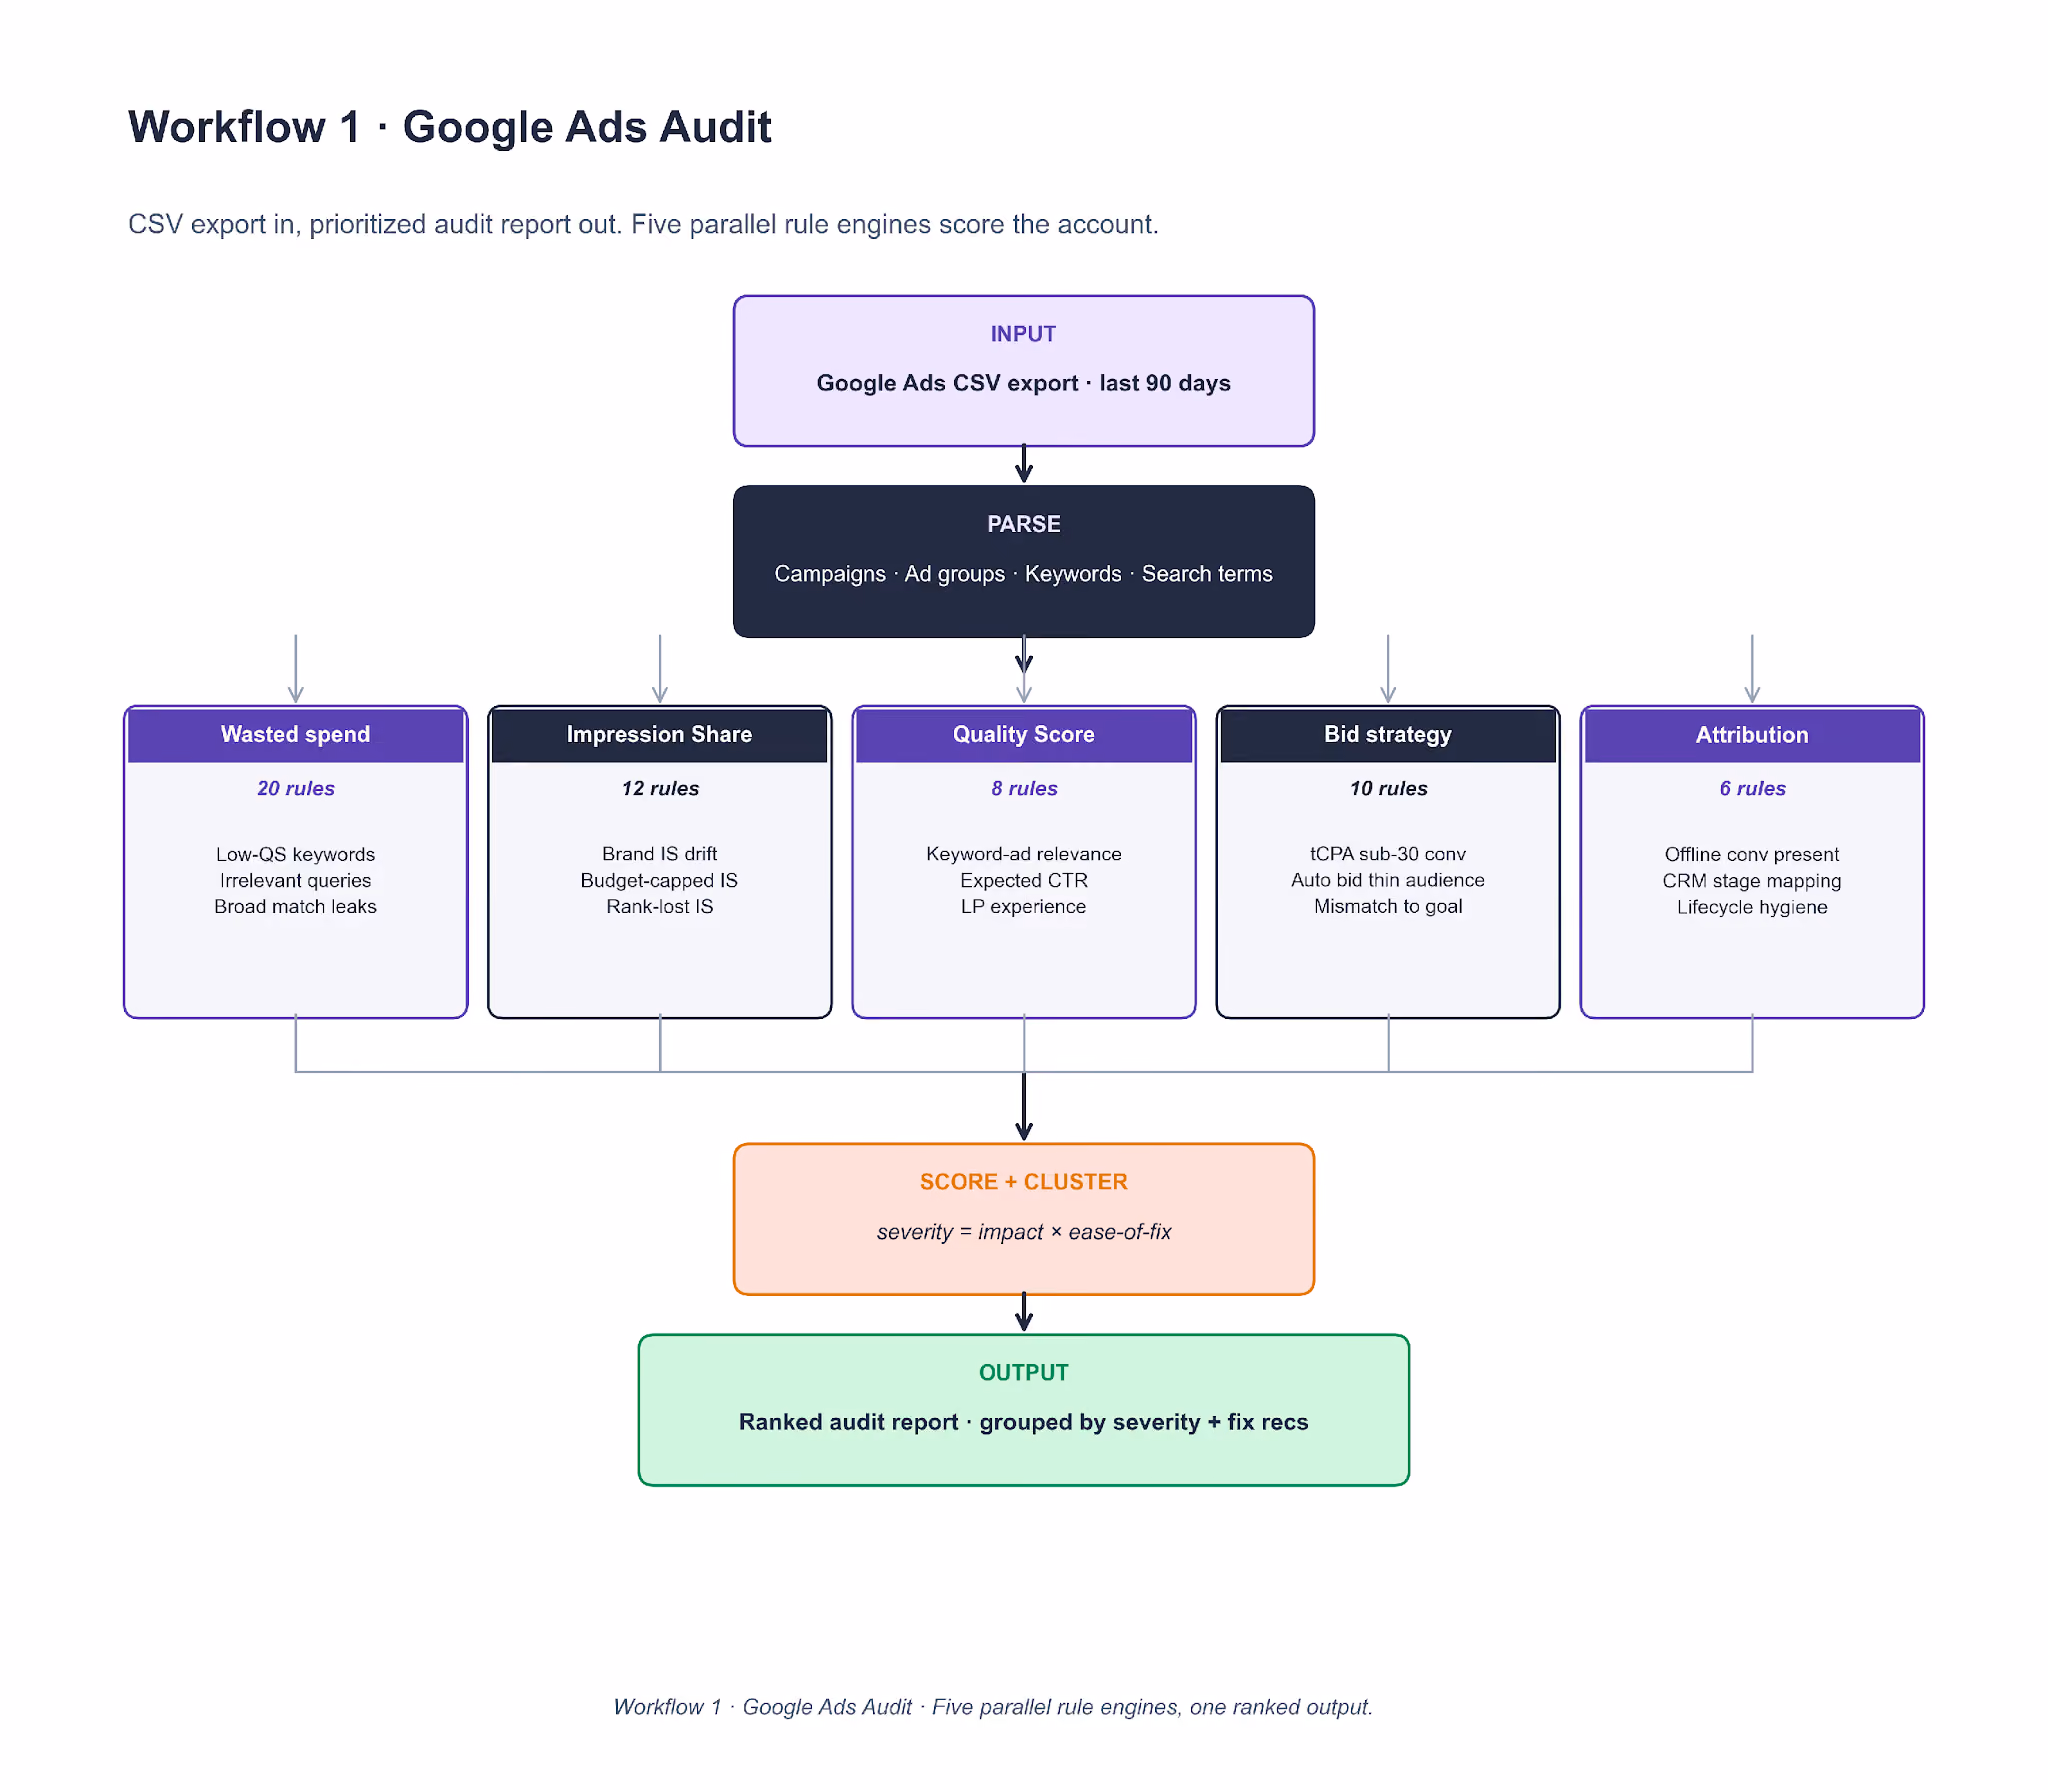Viewport: 2048px width, 1790px height.
Task: Click the 'Workflow 1 · Google Ads Audit' title
Action: tap(449, 127)
